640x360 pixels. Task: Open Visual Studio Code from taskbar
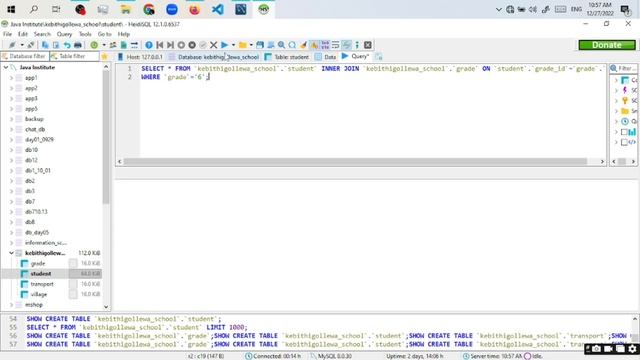[218, 9]
